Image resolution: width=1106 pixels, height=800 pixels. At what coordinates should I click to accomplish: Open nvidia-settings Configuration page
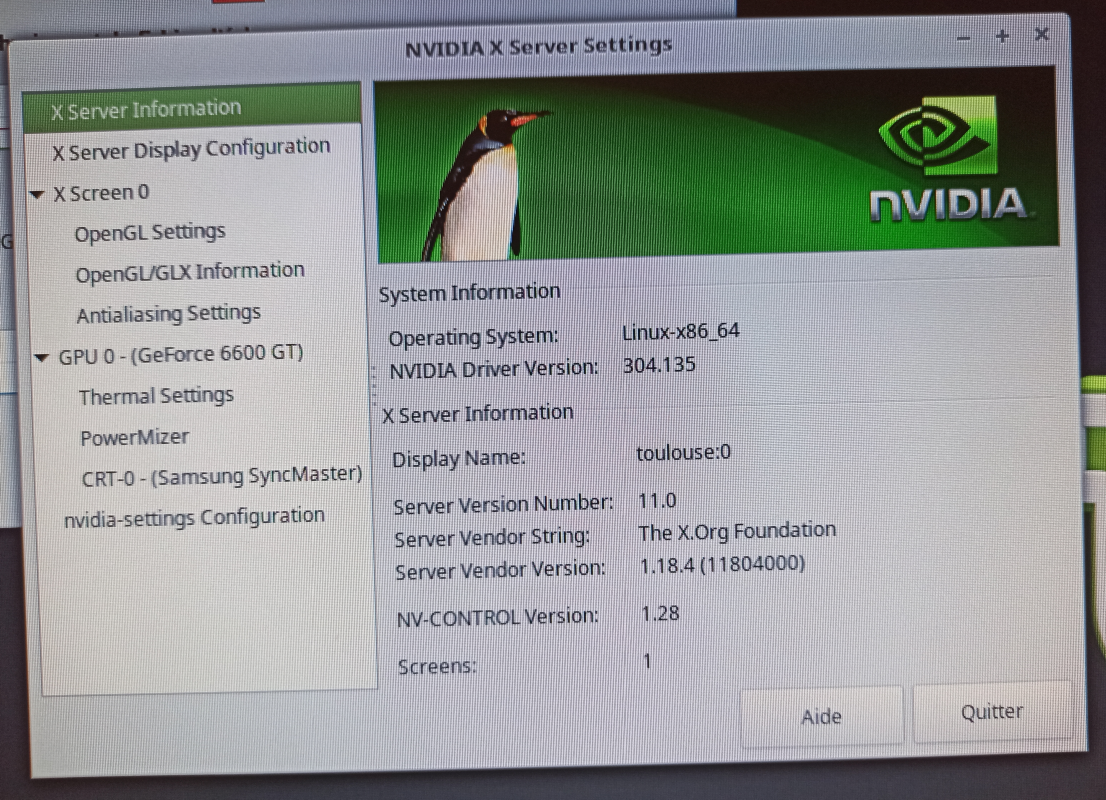pyautogui.click(x=195, y=517)
